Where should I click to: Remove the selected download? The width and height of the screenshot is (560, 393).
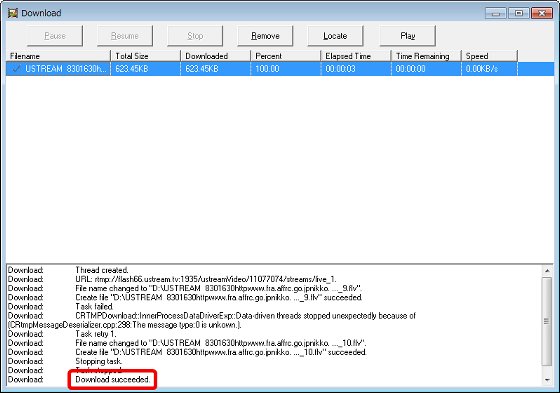pyautogui.click(x=265, y=36)
